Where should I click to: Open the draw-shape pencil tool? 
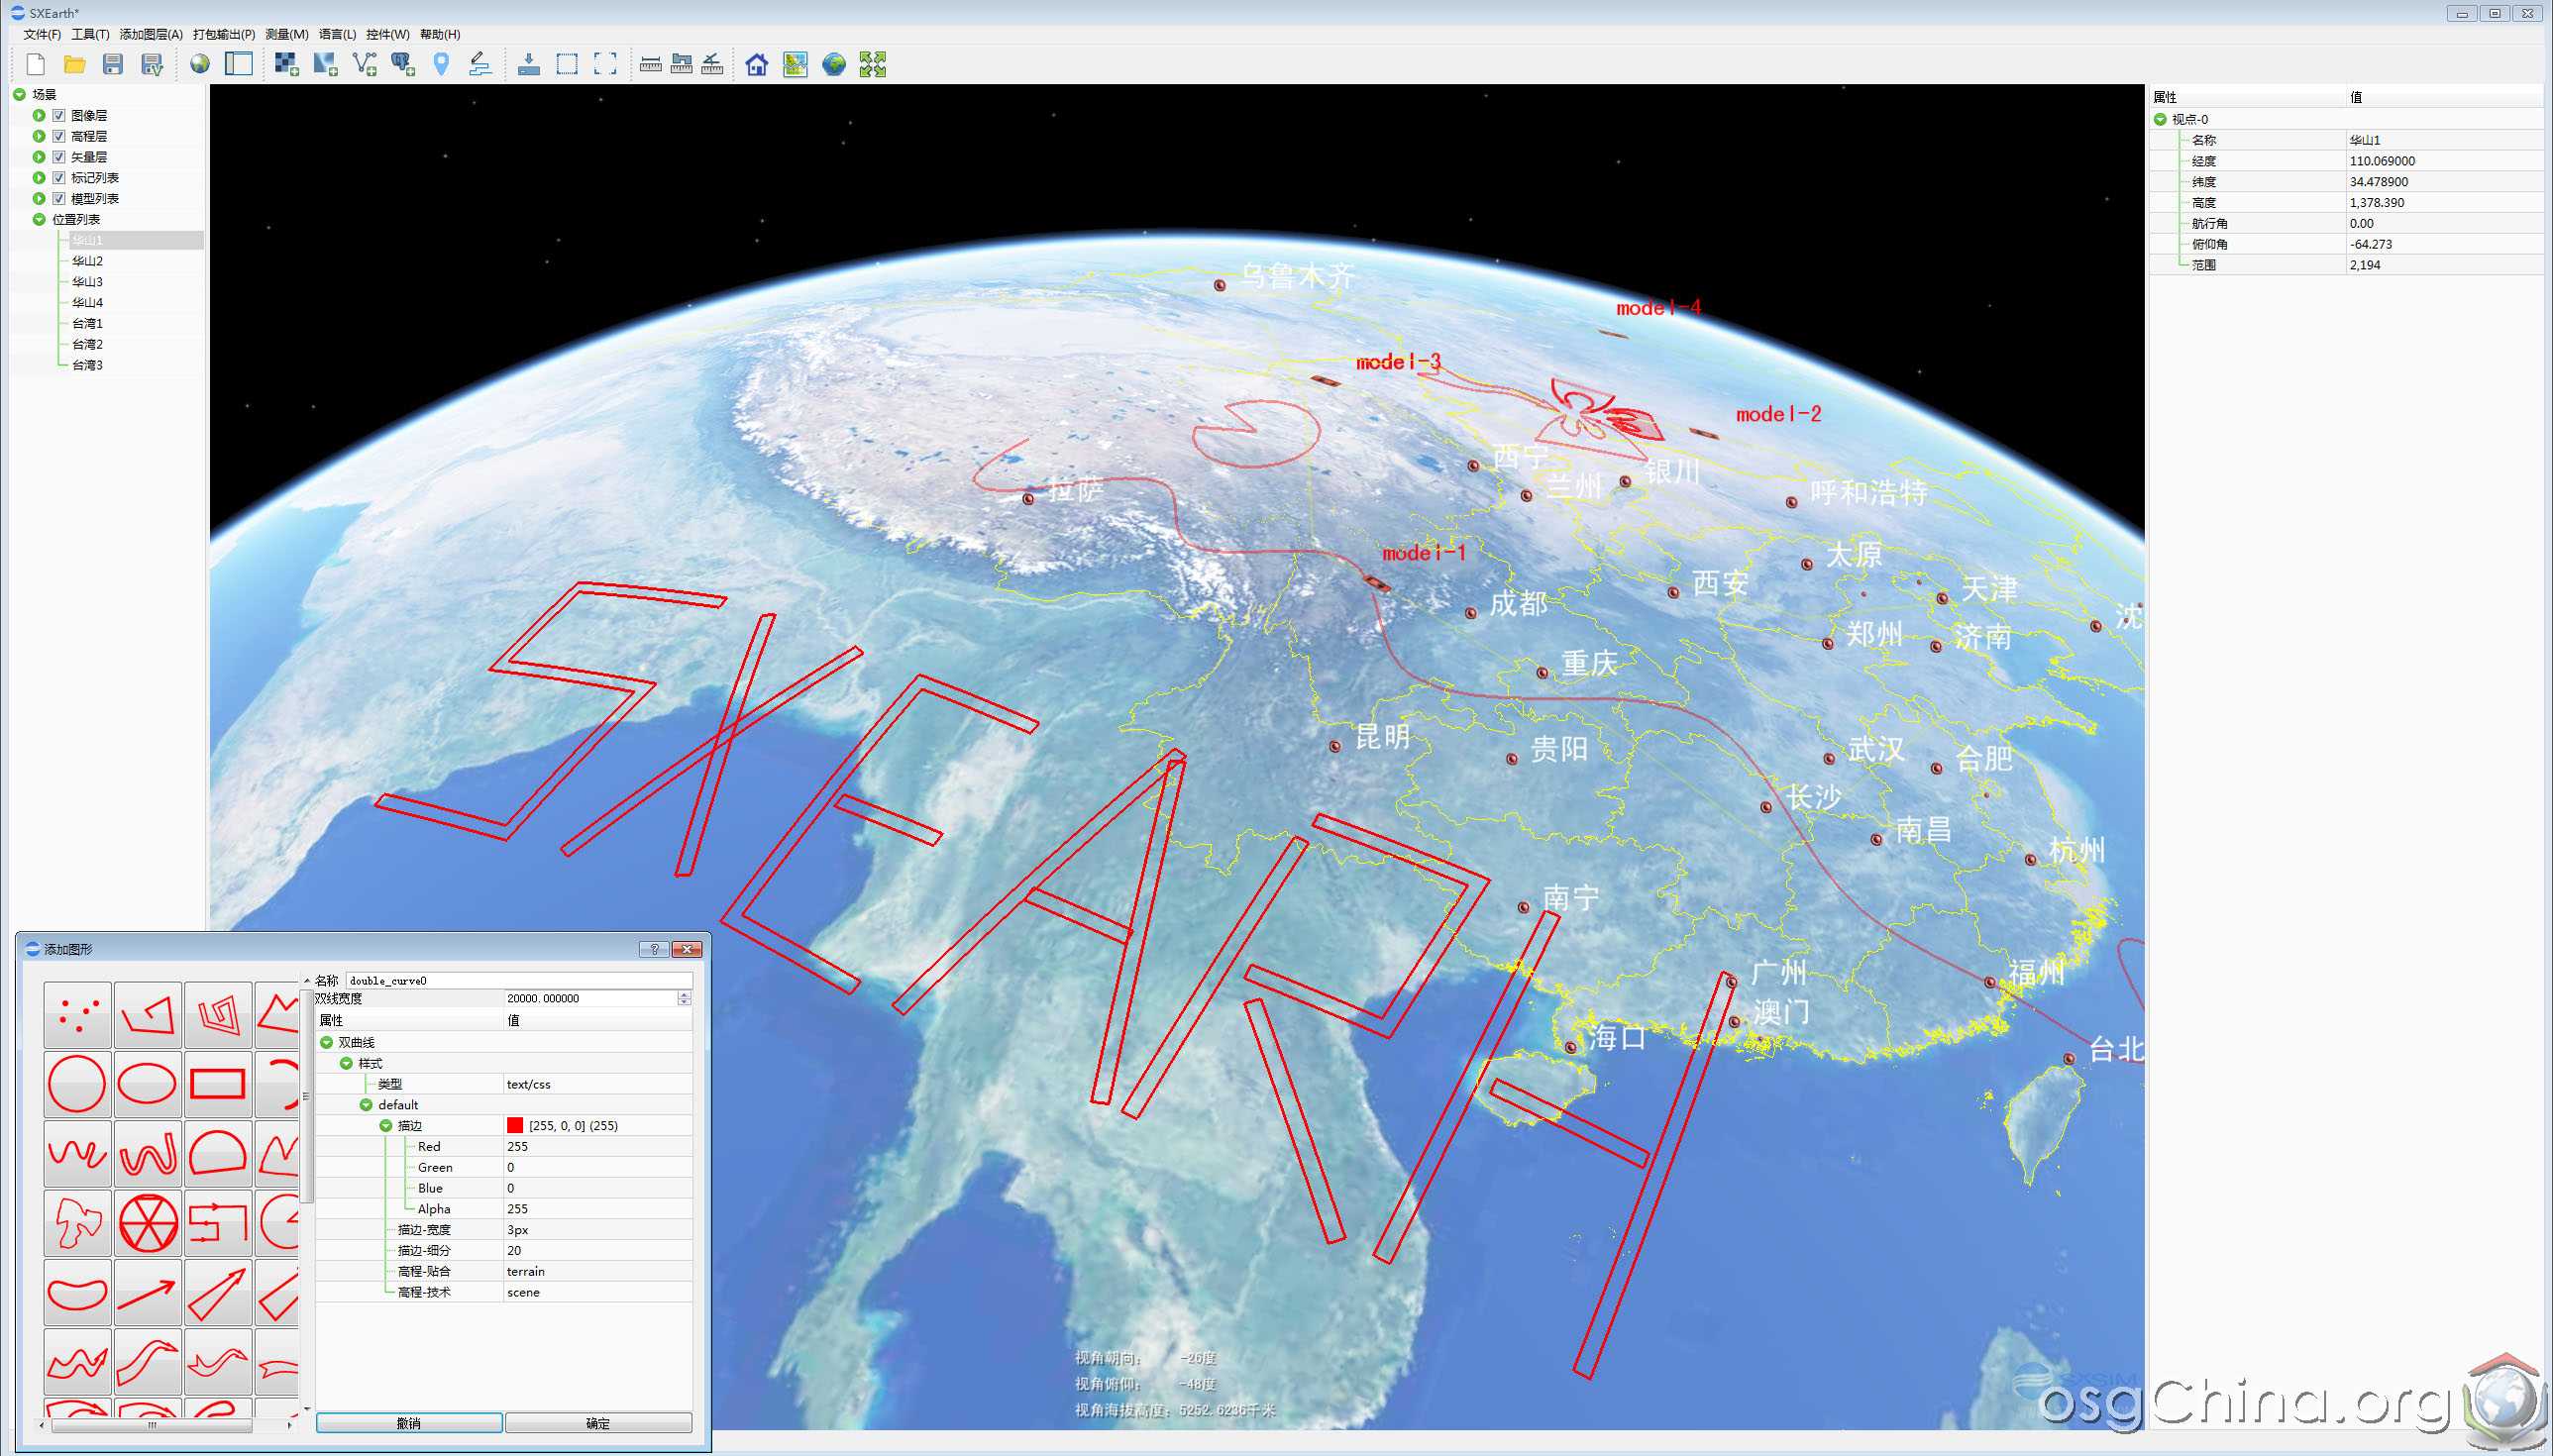click(x=480, y=64)
